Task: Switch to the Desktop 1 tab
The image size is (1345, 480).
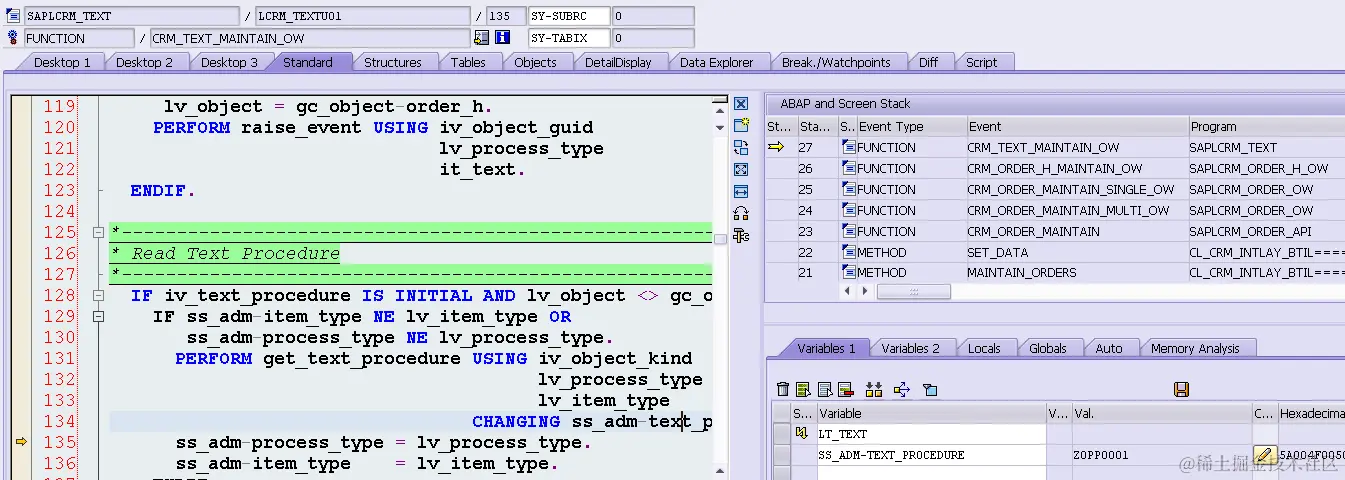Action: point(62,62)
